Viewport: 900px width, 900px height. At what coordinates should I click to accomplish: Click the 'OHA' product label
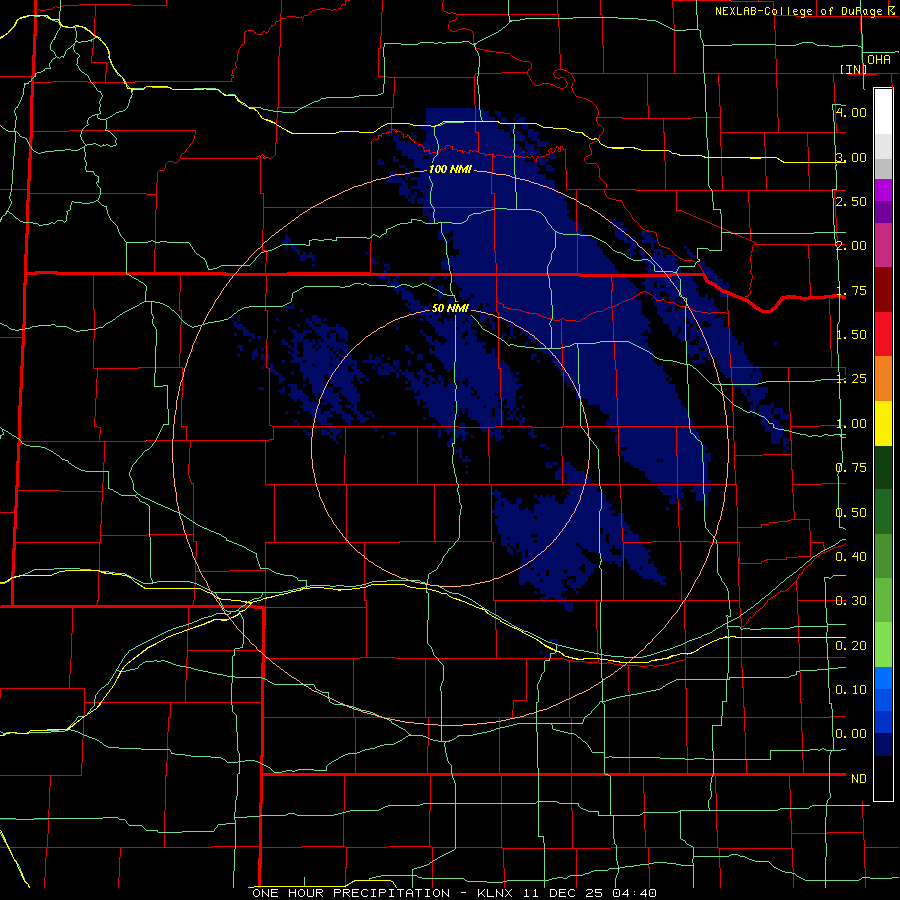click(879, 60)
